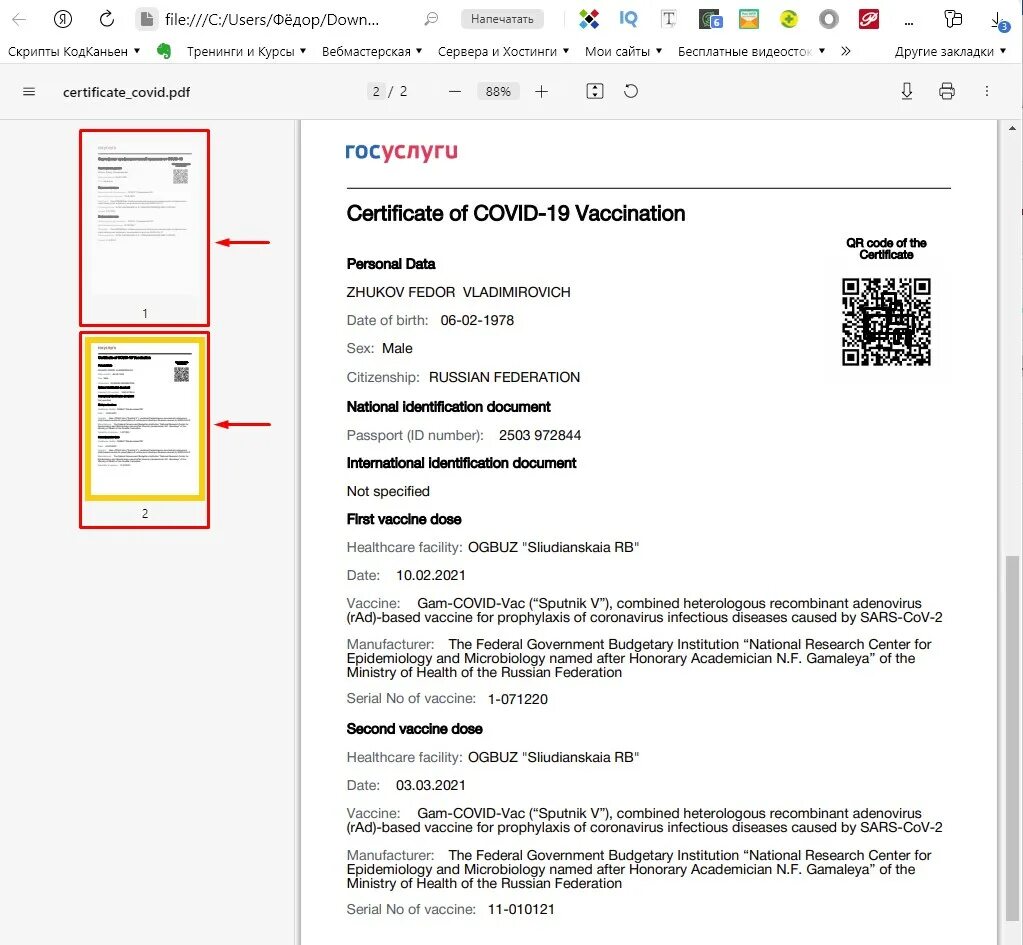Select page 2 thumbnail
1023x945 pixels.
[144, 418]
